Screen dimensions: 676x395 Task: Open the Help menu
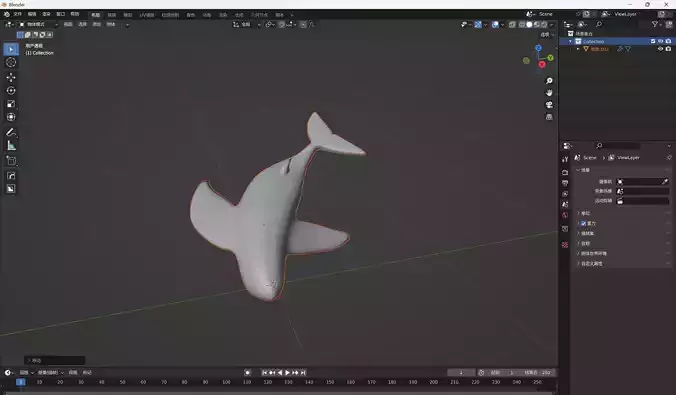coord(75,14)
